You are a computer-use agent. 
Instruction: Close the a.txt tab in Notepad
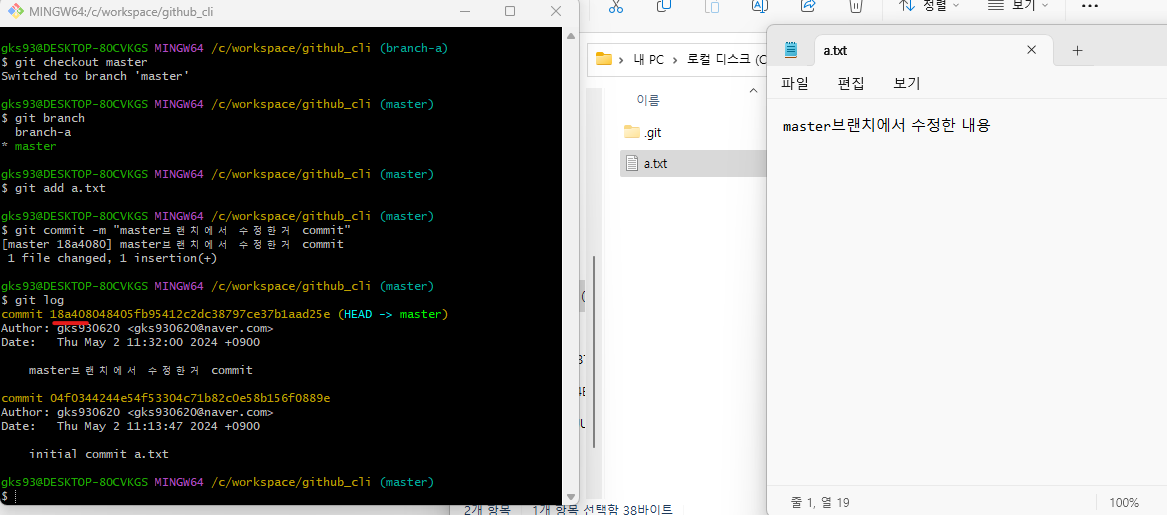coord(1032,50)
